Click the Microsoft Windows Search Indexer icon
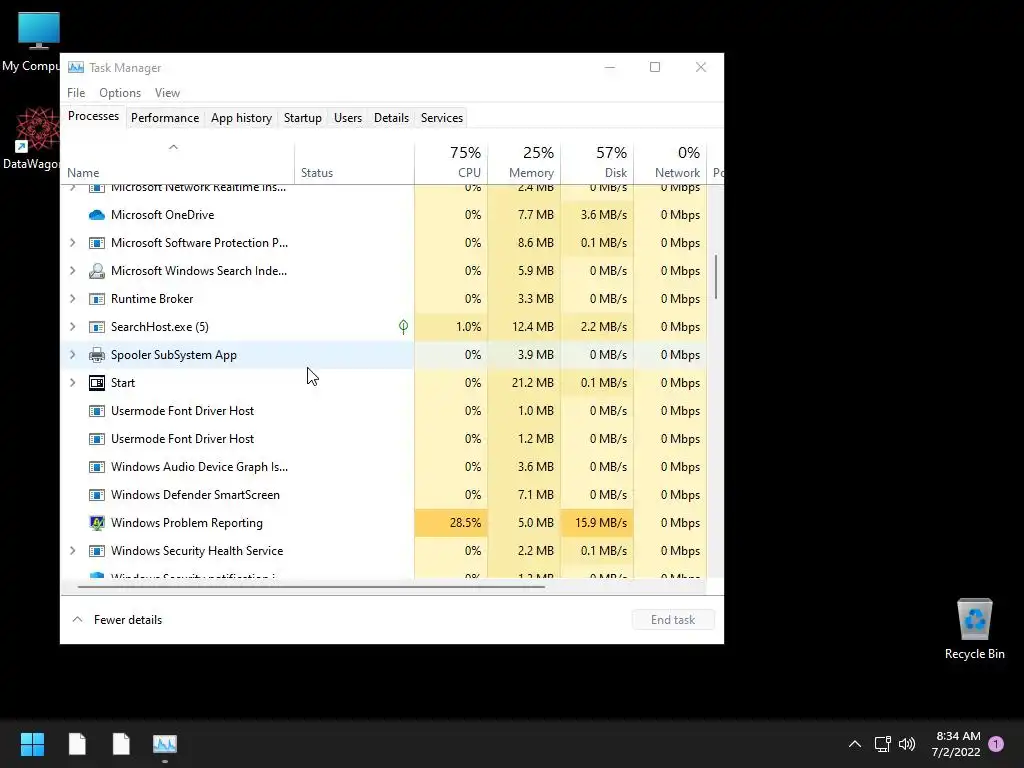Viewport: 1024px width, 768px height. pyautogui.click(x=97, y=271)
